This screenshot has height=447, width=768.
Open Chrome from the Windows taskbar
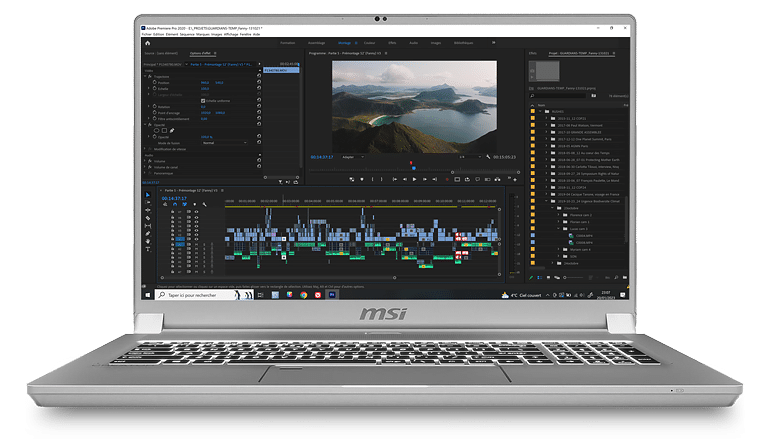tap(302, 295)
